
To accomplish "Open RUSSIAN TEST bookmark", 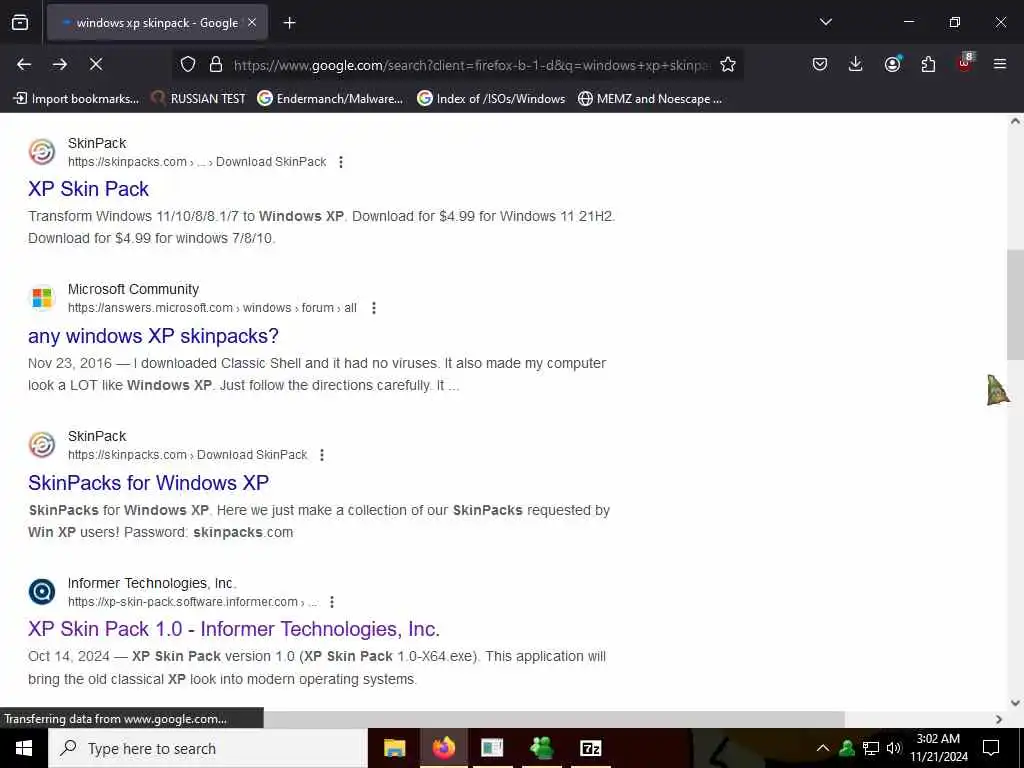I will [198, 99].
